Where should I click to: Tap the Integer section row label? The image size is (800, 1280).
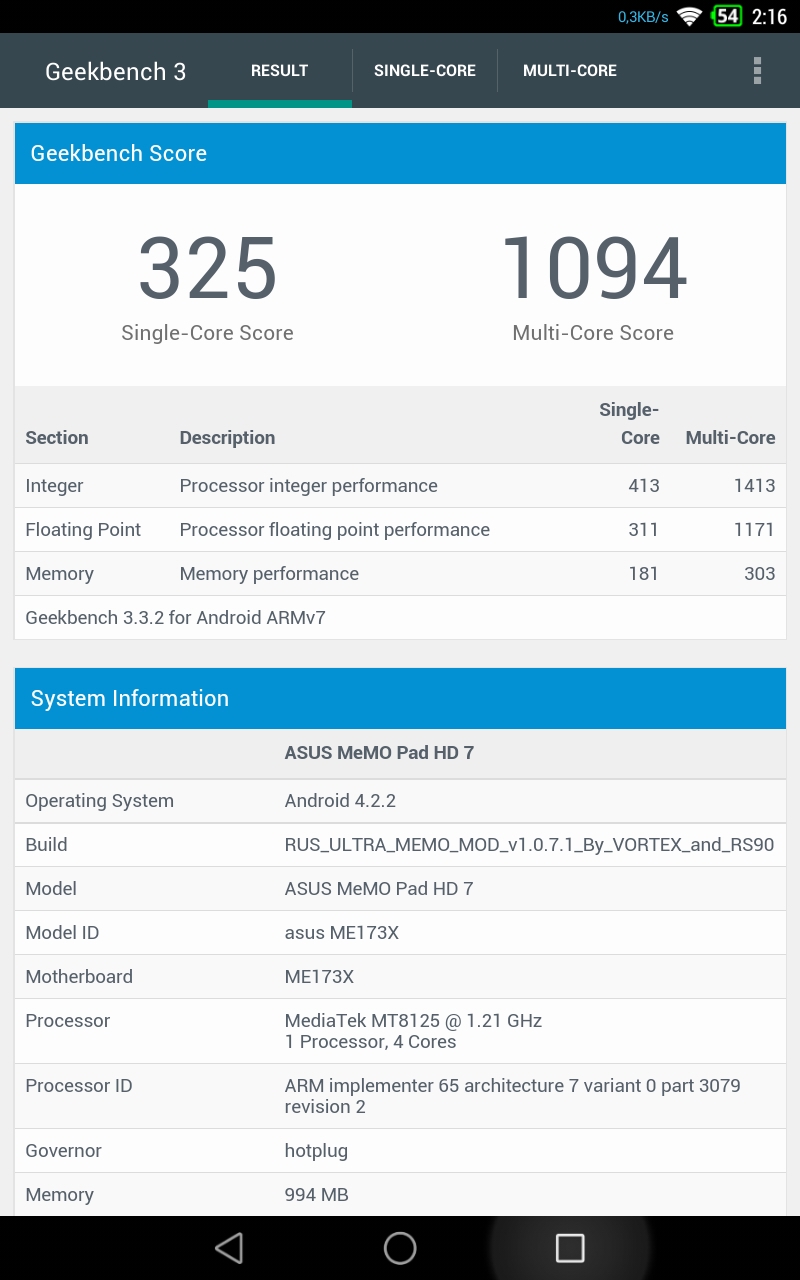54,486
